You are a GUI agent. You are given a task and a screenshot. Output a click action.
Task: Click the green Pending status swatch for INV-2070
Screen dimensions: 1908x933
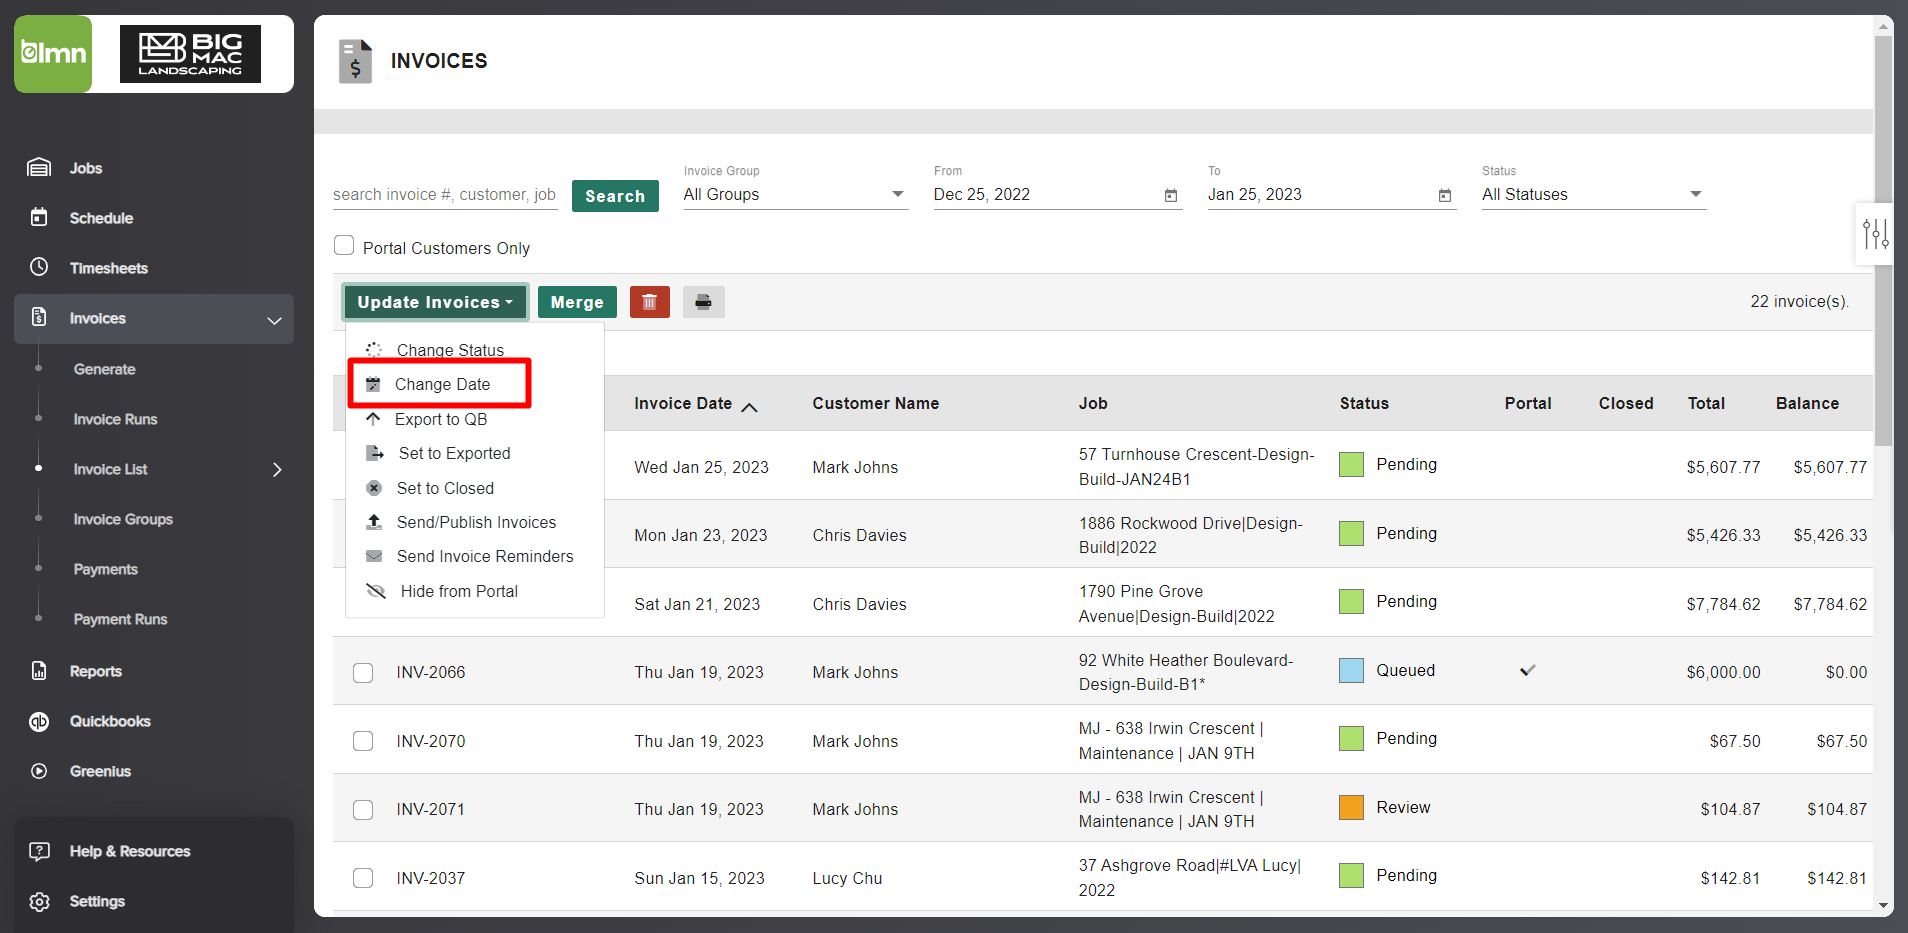pos(1351,738)
